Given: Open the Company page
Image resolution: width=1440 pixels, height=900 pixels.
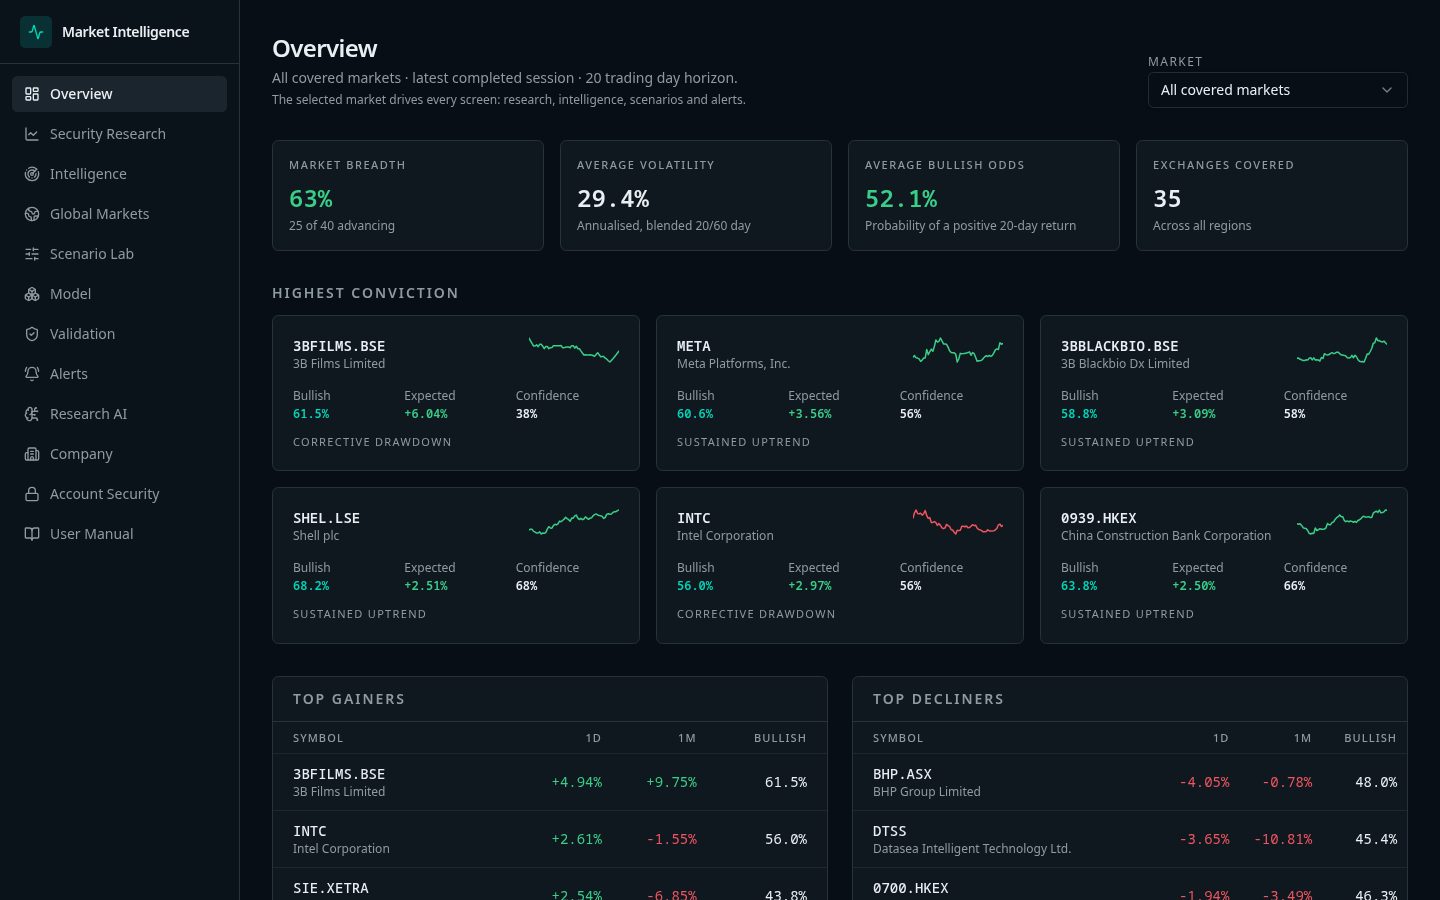Looking at the screenshot, I should point(119,454).
